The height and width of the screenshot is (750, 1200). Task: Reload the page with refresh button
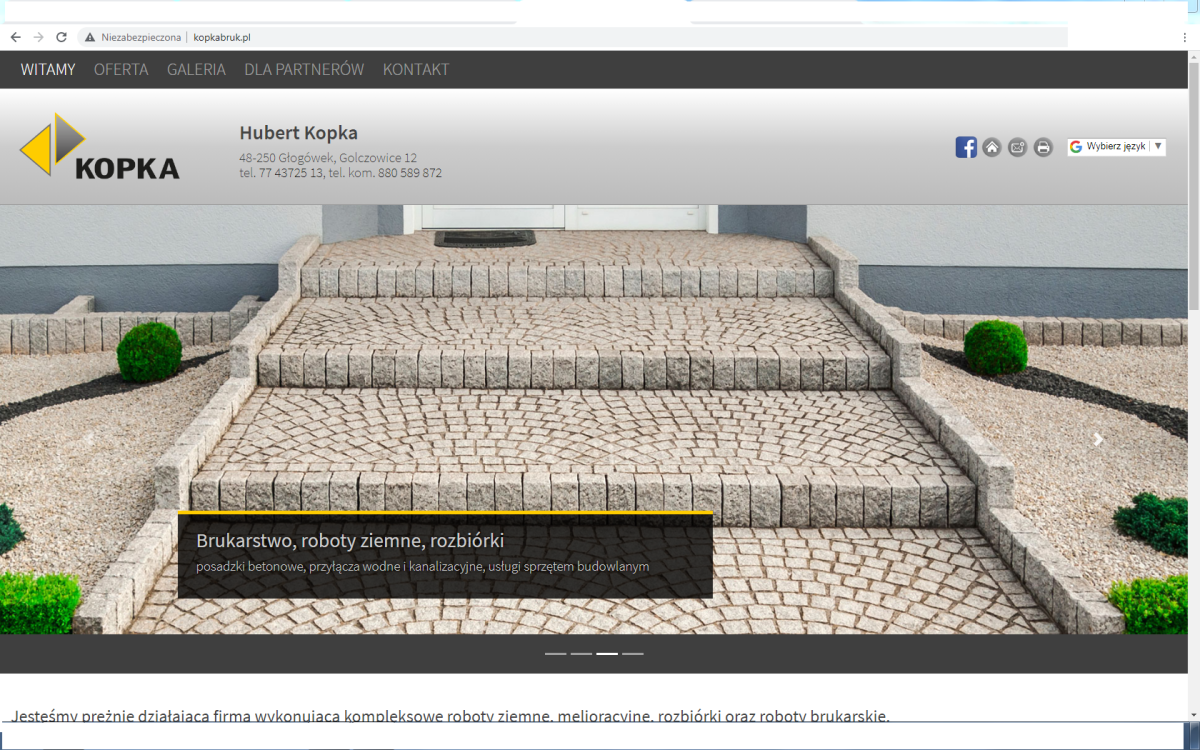click(x=61, y=37)
